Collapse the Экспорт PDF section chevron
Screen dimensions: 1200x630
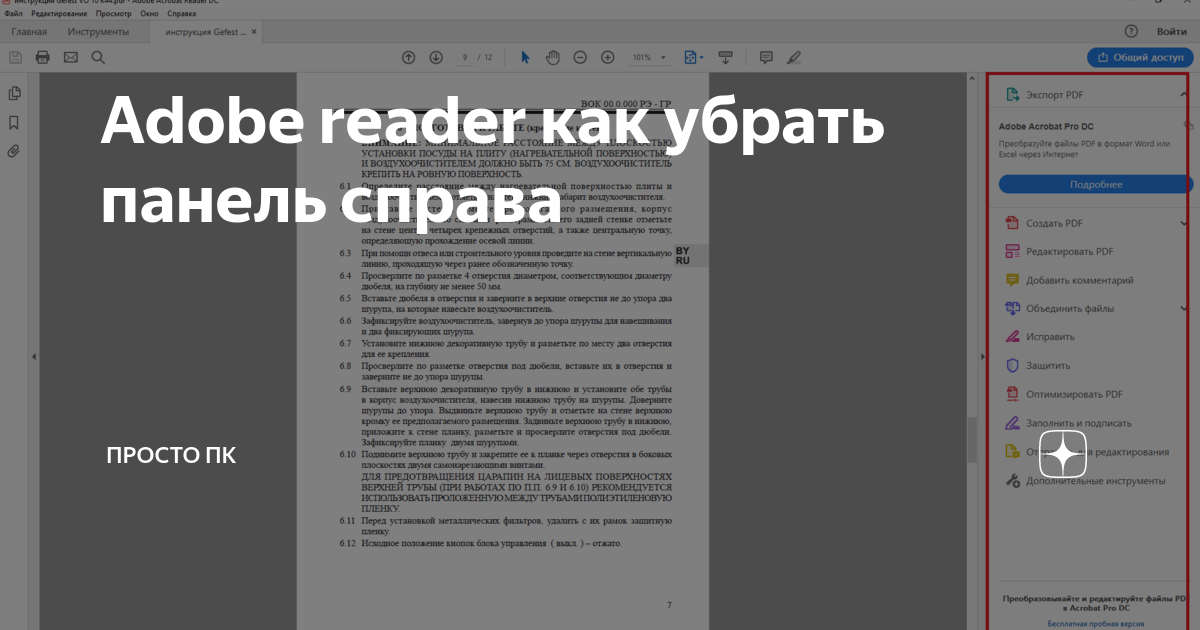(x=1184, y=94)
